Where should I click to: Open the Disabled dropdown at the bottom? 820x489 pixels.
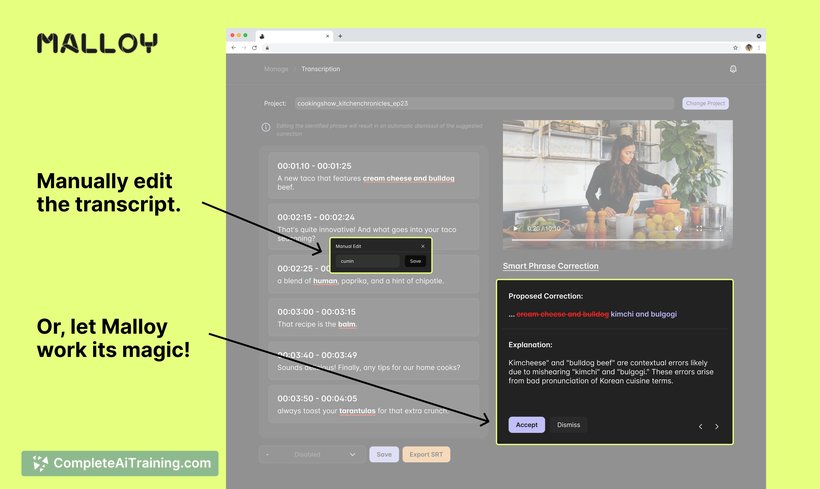pos(310,454)
